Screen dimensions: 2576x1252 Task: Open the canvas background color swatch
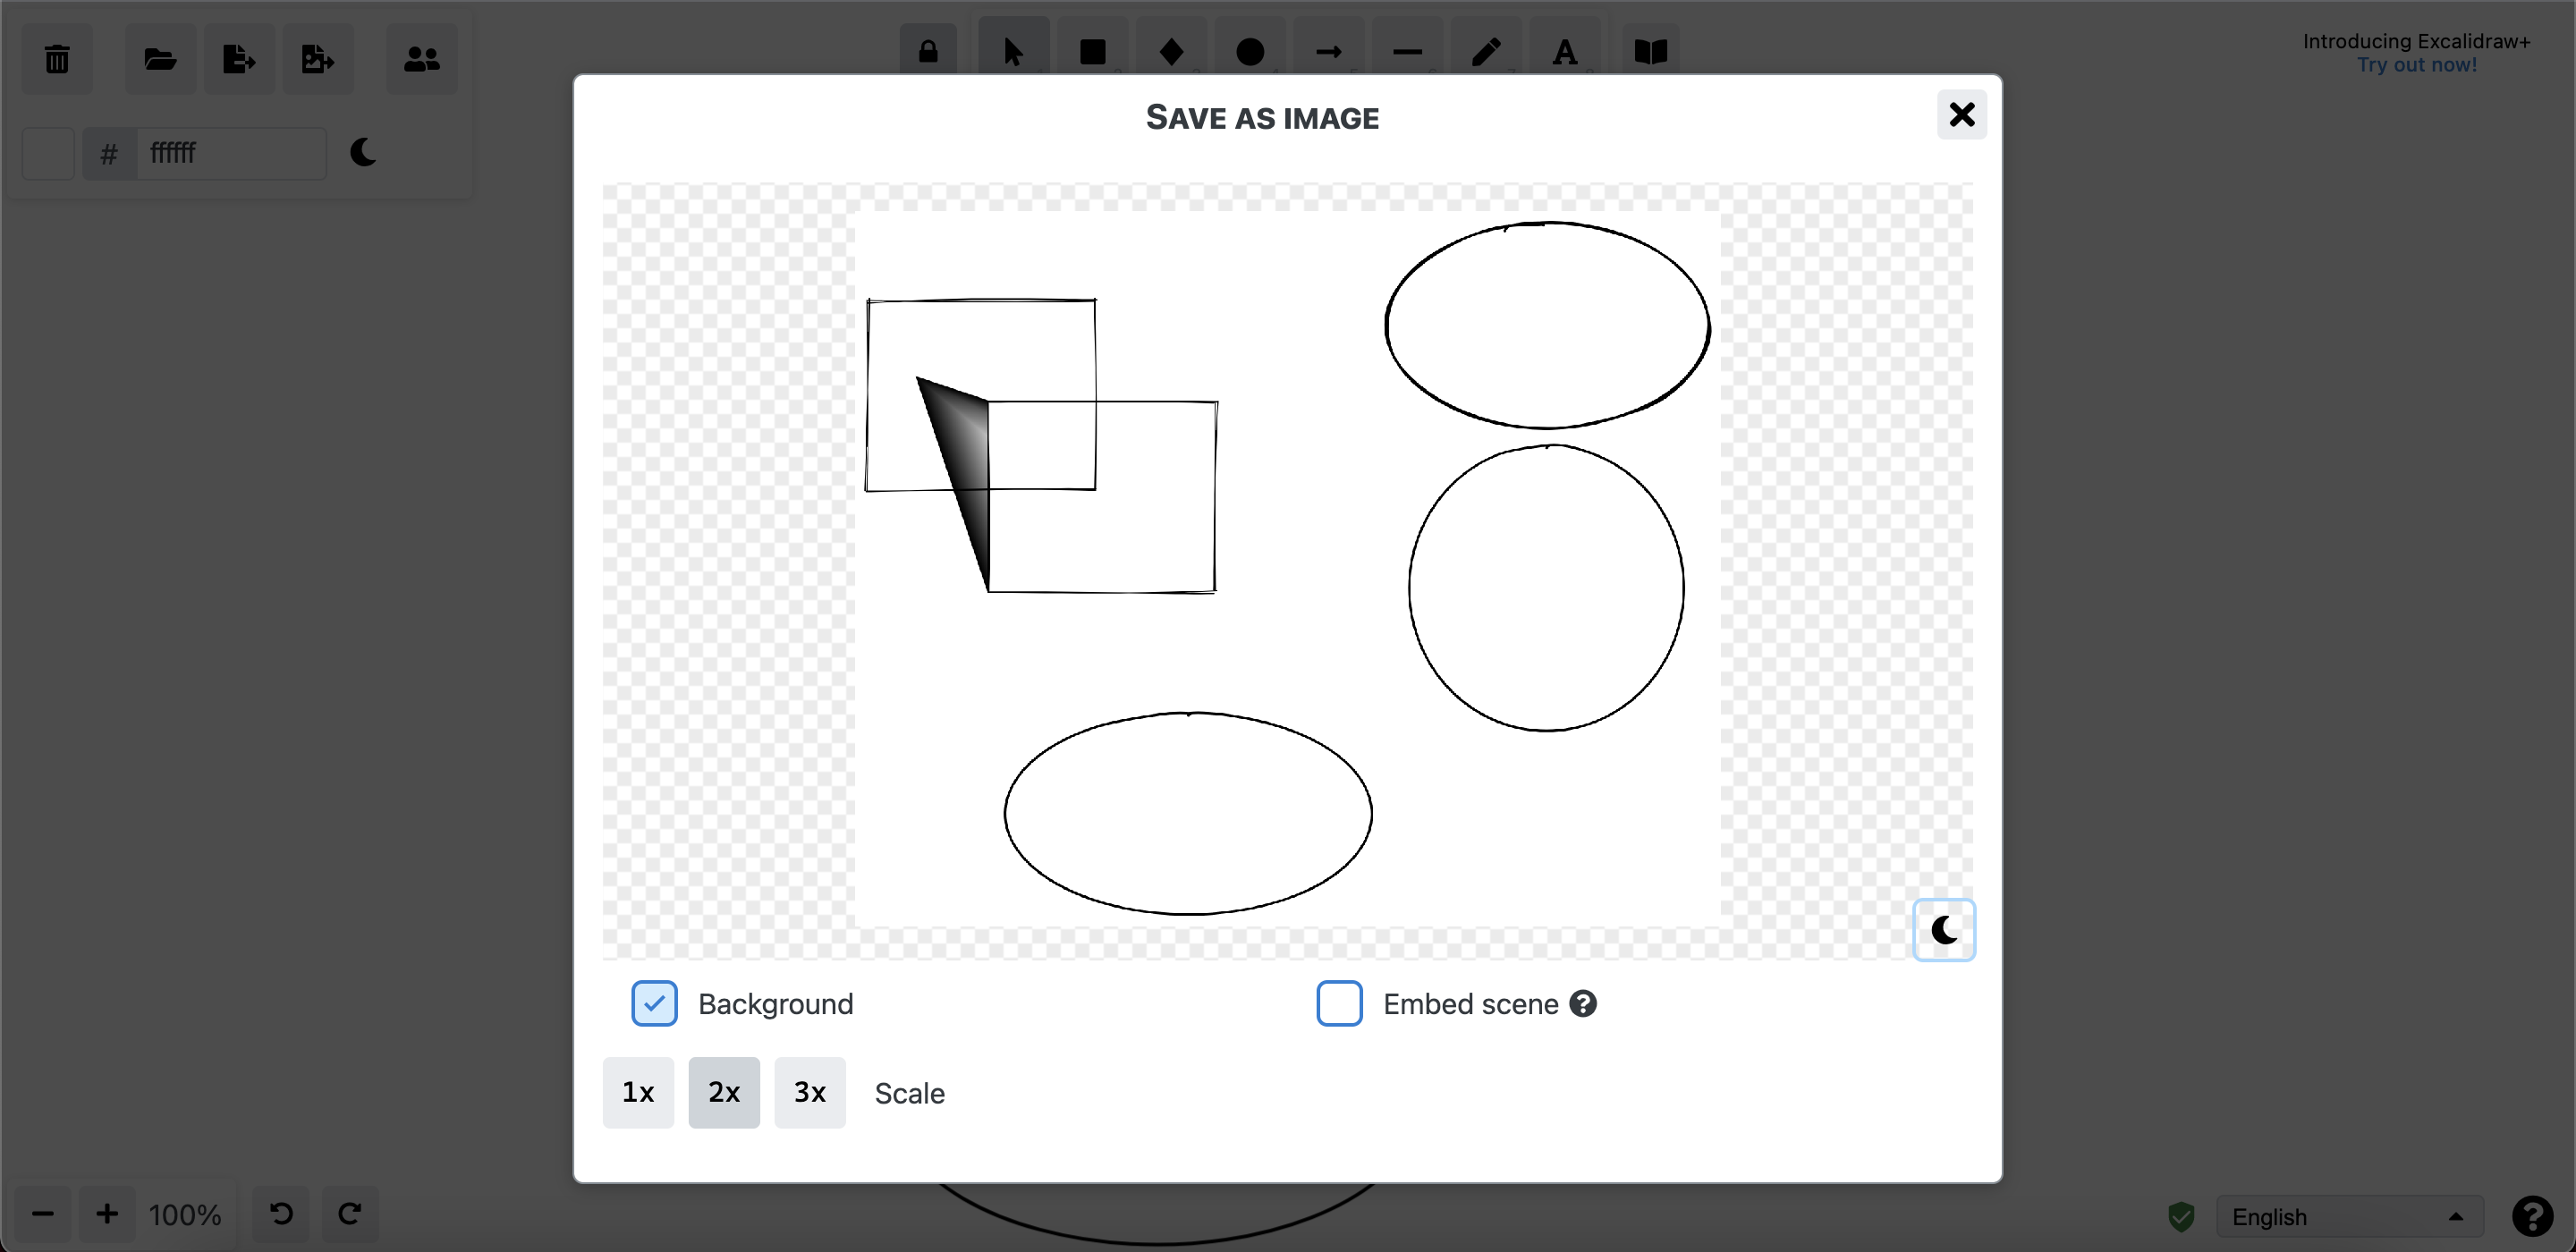click(47, 153)
